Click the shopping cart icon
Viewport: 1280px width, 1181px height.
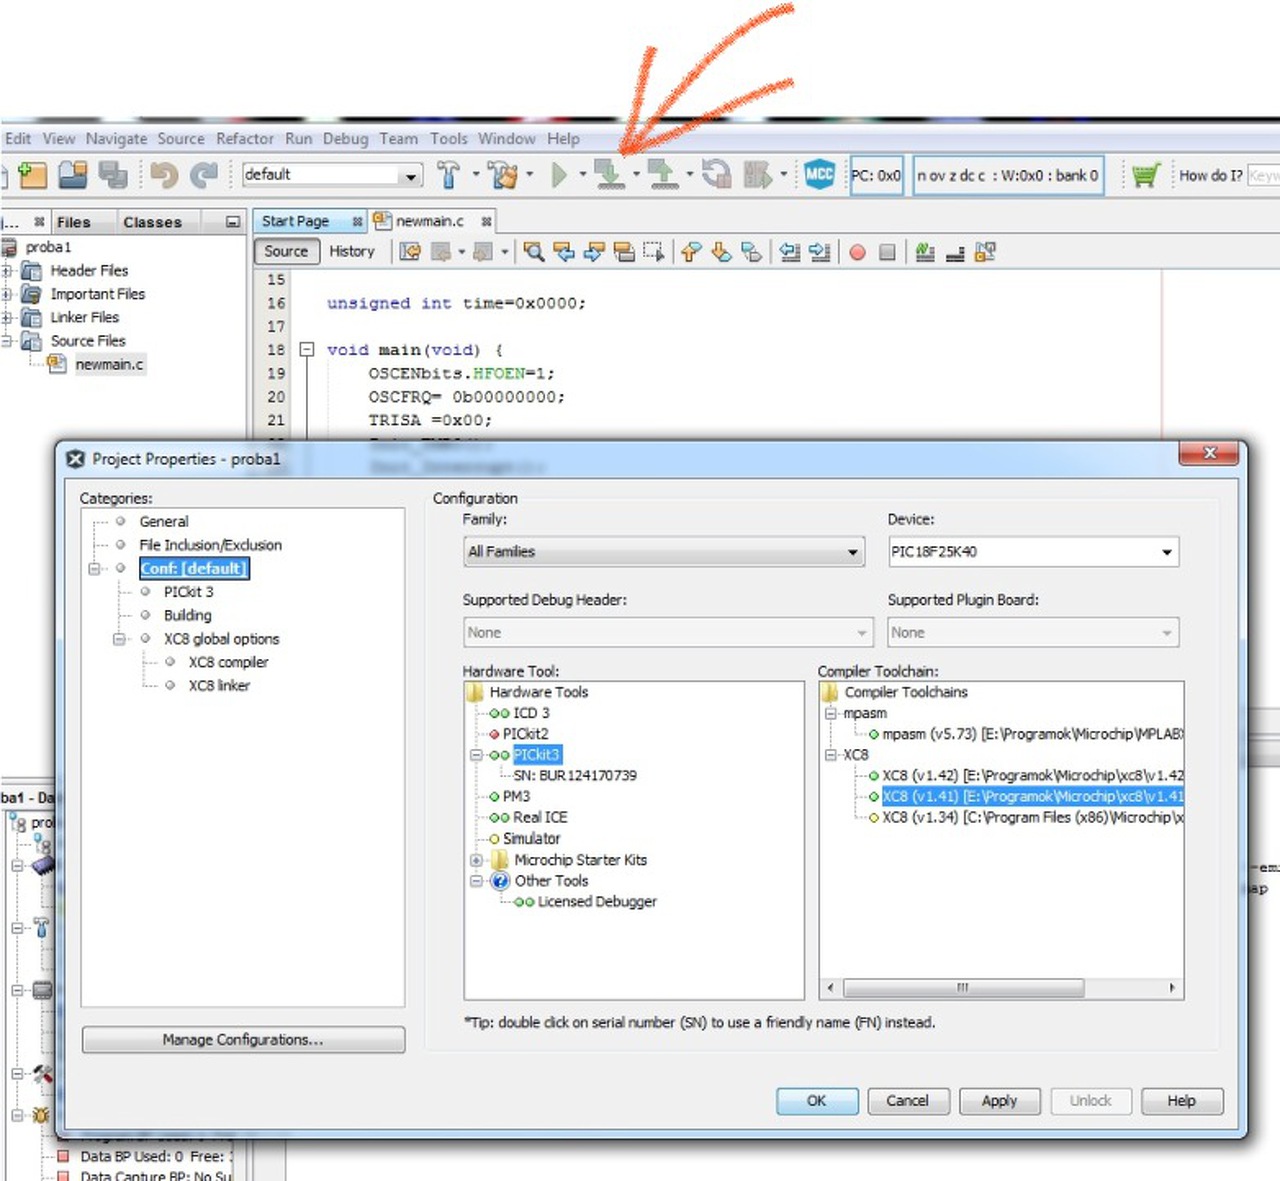click(x=1145, y=175)
